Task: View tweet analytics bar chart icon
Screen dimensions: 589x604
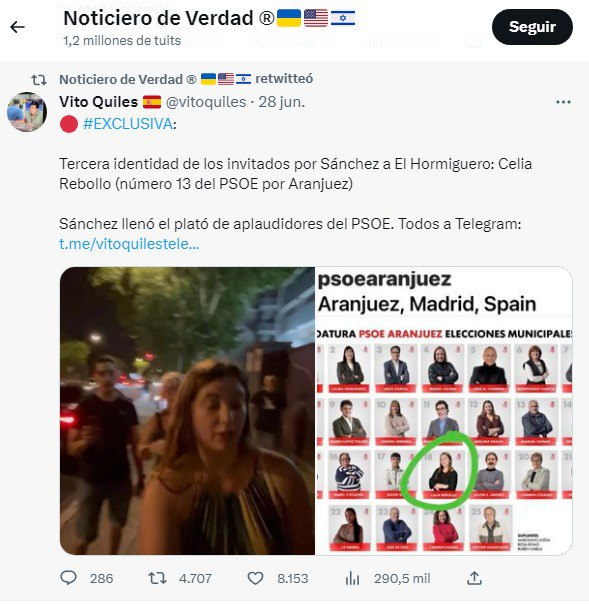Action: point(352,578)
